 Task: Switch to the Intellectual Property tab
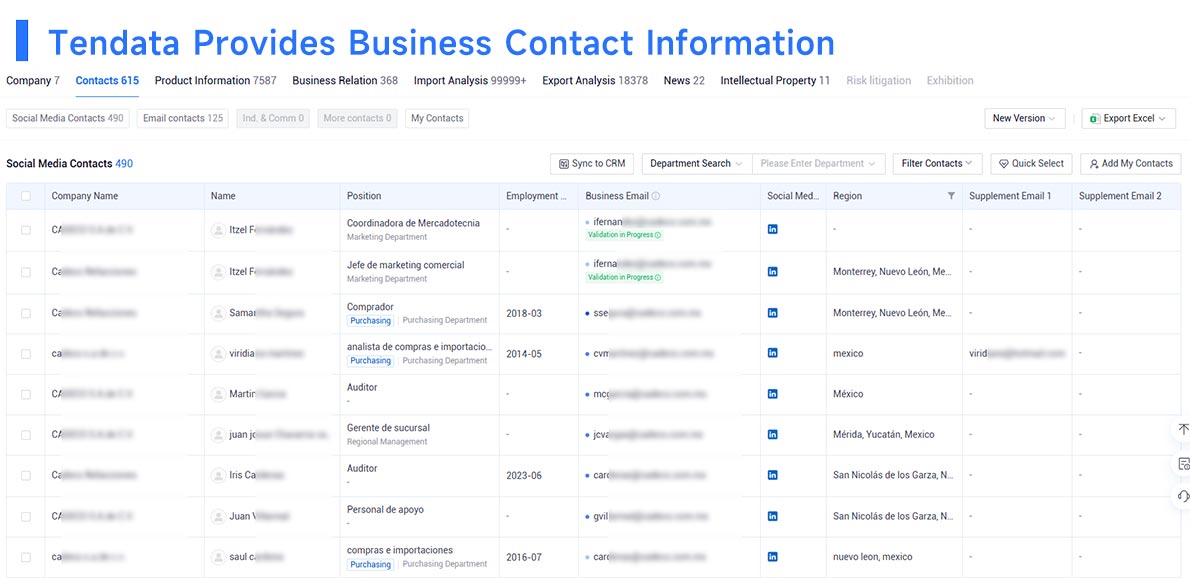click(775, 80)
